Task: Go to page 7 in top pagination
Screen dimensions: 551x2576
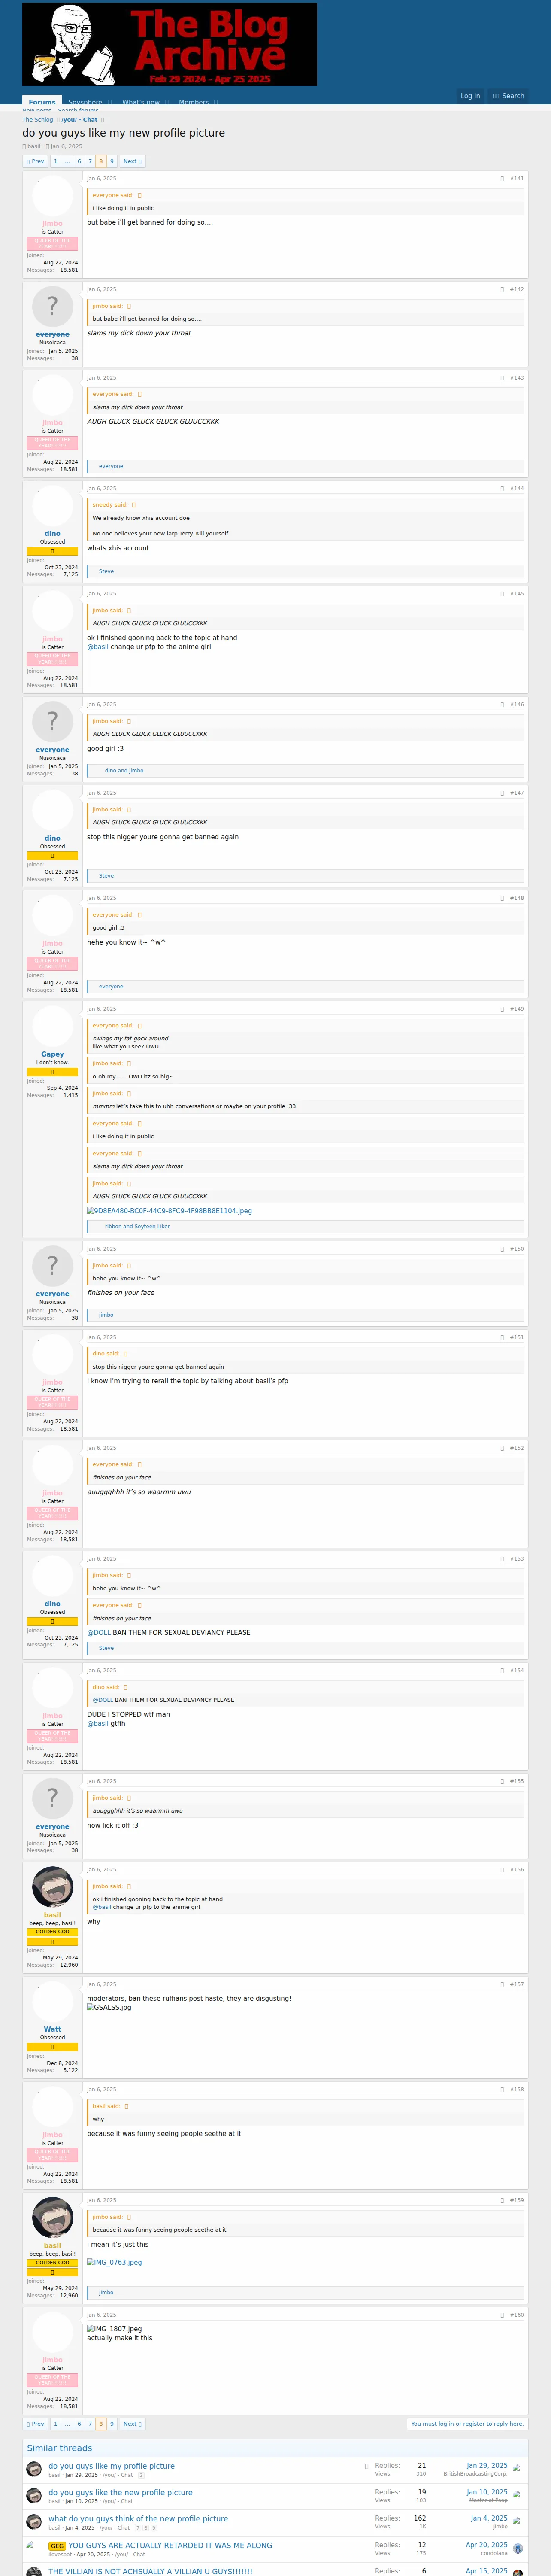Action: 90,161
